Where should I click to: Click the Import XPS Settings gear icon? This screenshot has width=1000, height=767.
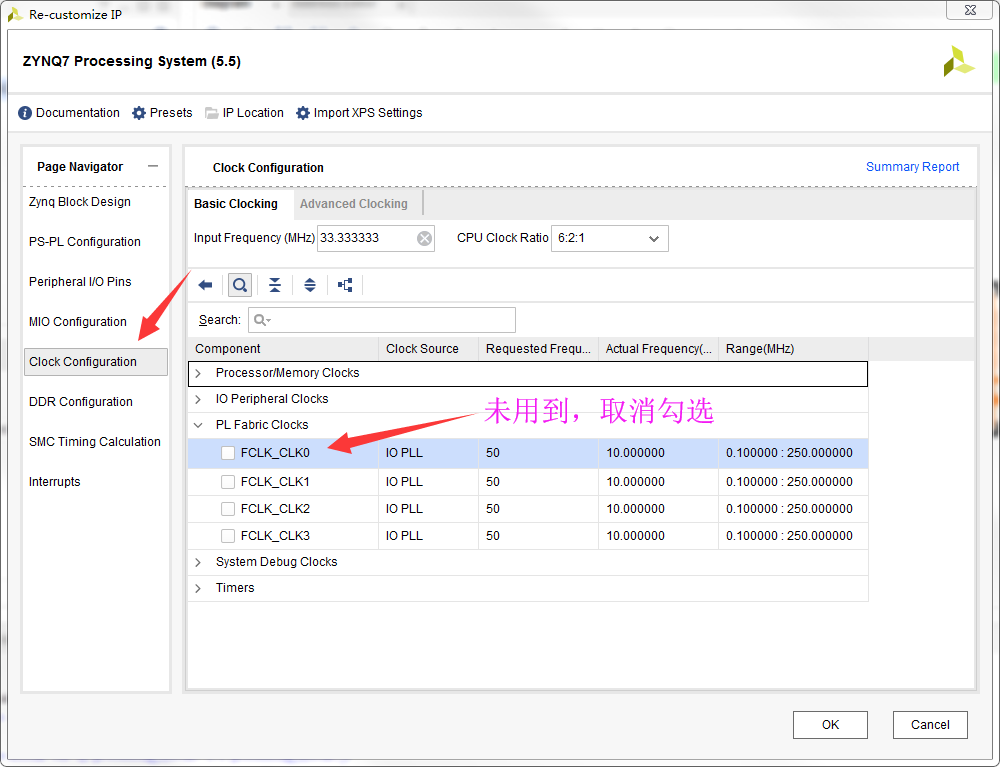[303, 113]
